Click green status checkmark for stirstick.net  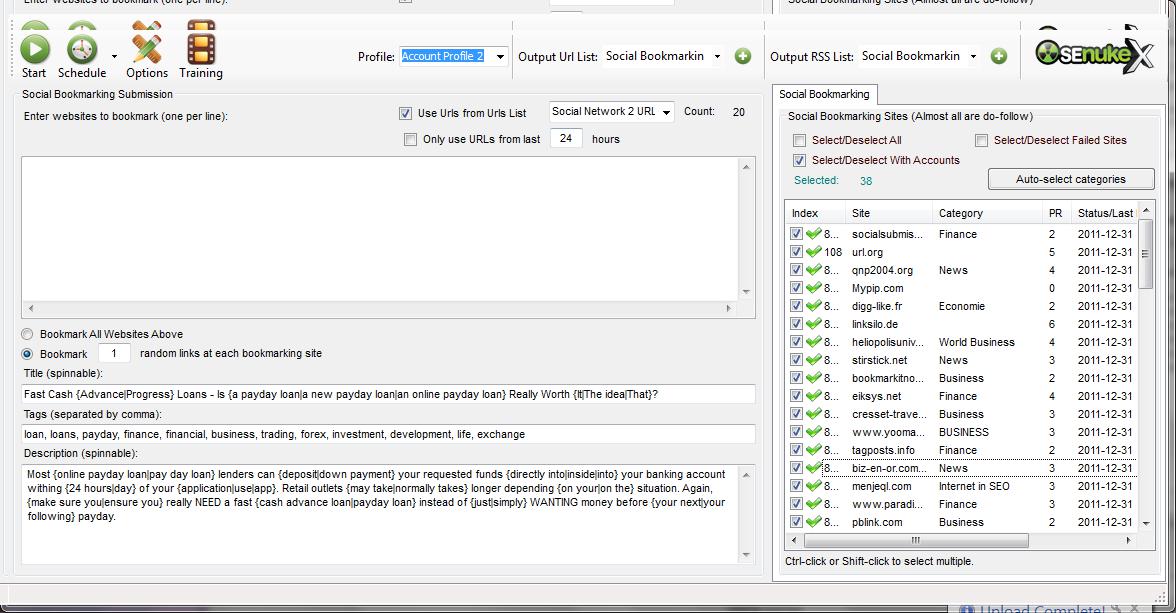click(x=813, y=359)
